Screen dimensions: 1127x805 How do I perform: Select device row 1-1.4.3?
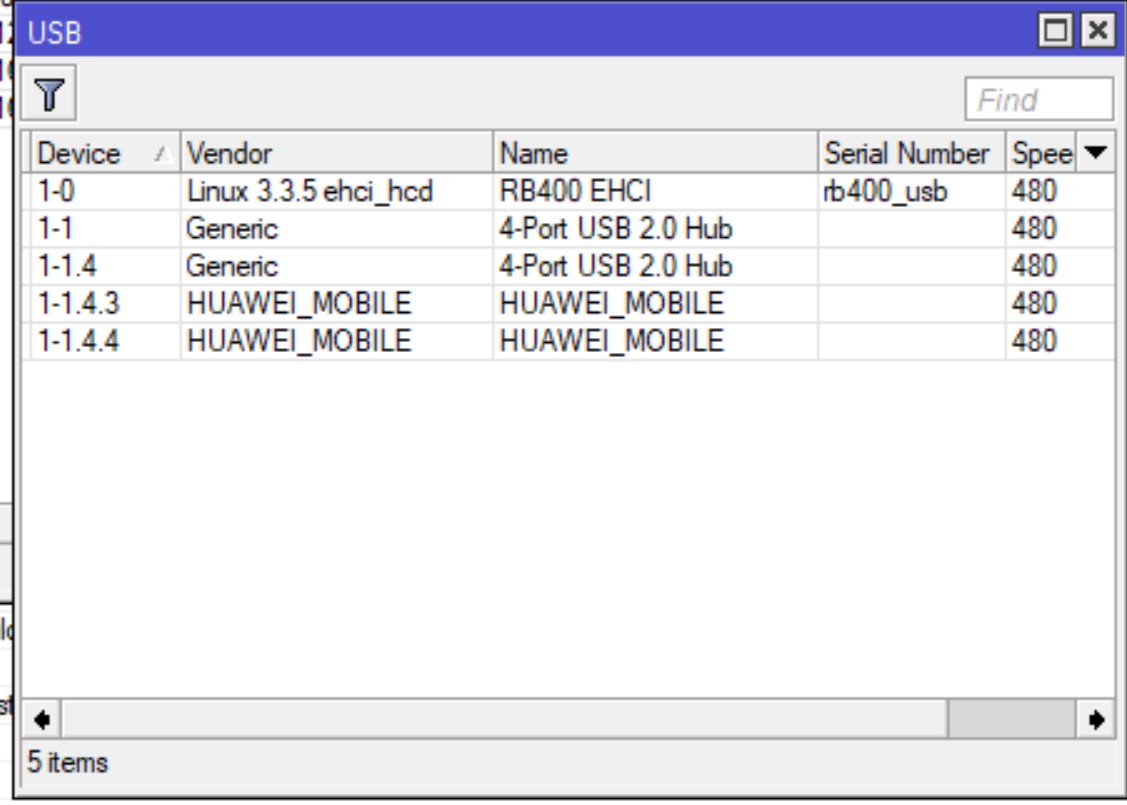coord(569,303)
